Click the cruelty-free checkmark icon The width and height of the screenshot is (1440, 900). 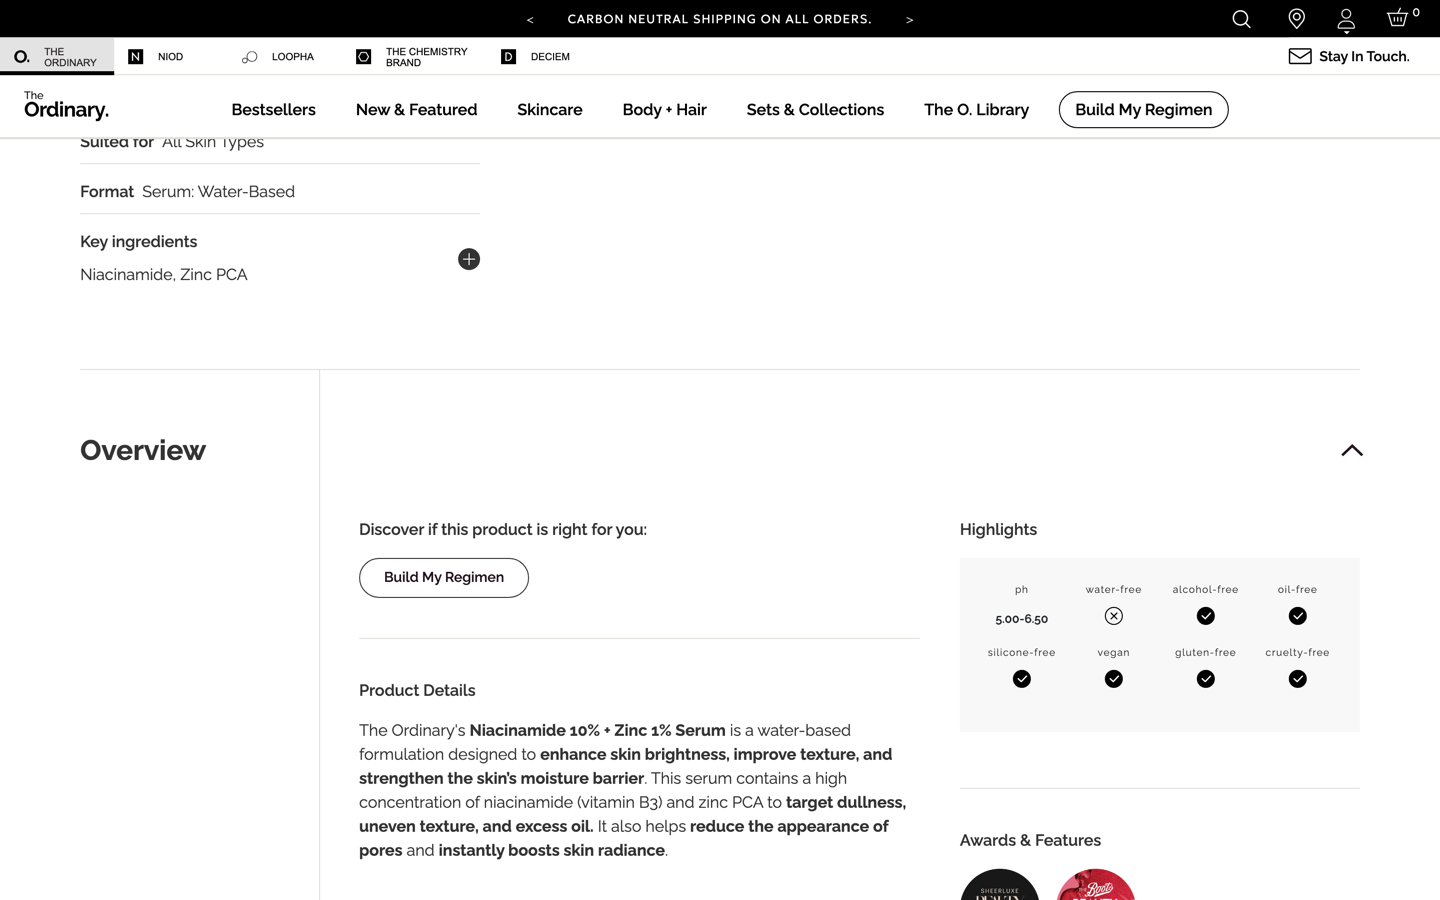point(1297,679)
